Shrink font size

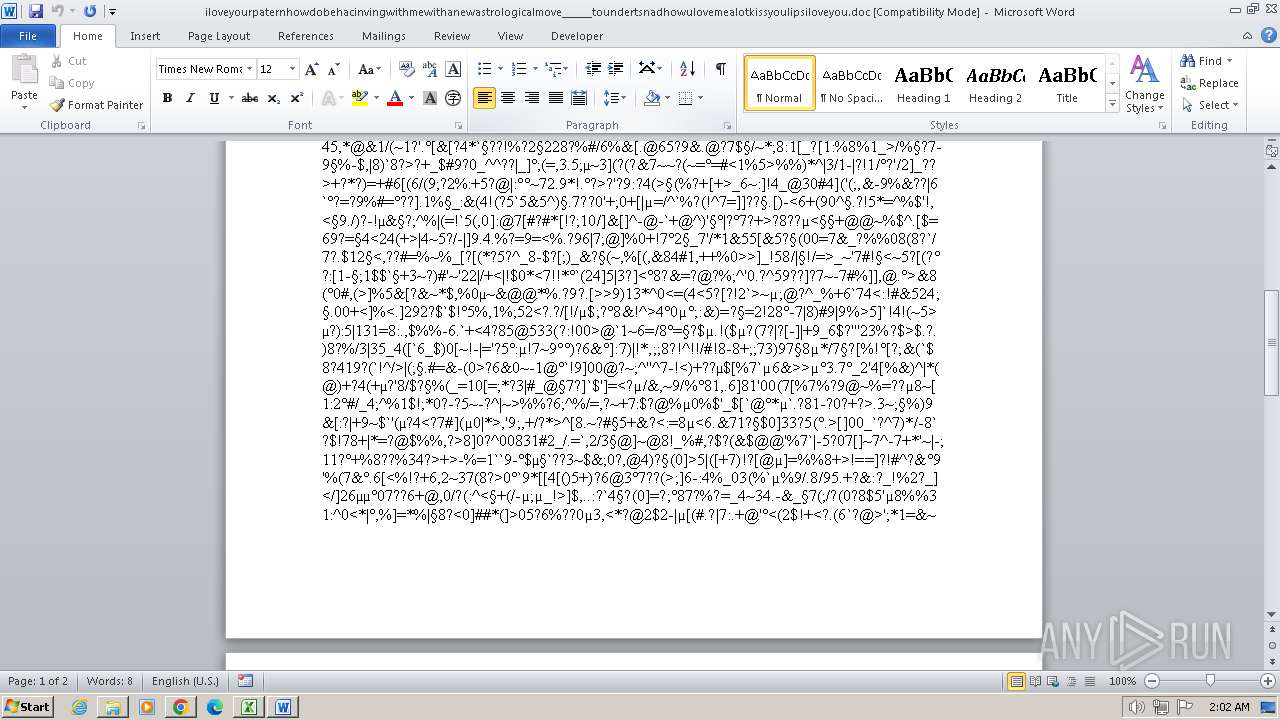[x=332, y=69]
